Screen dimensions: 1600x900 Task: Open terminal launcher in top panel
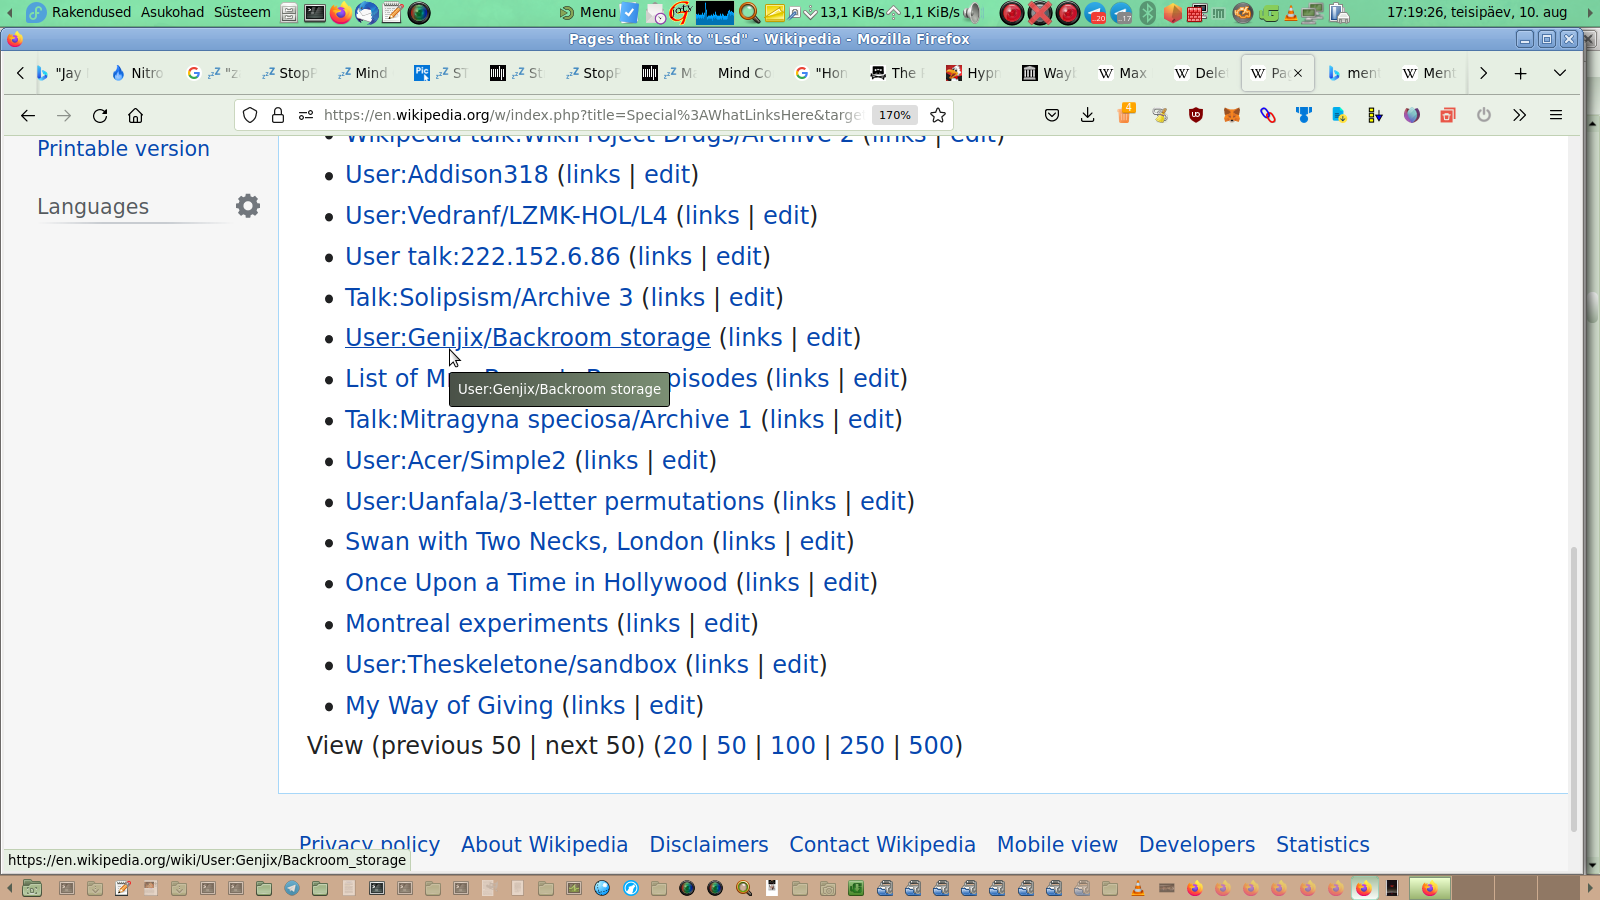(x=315, y=13)
